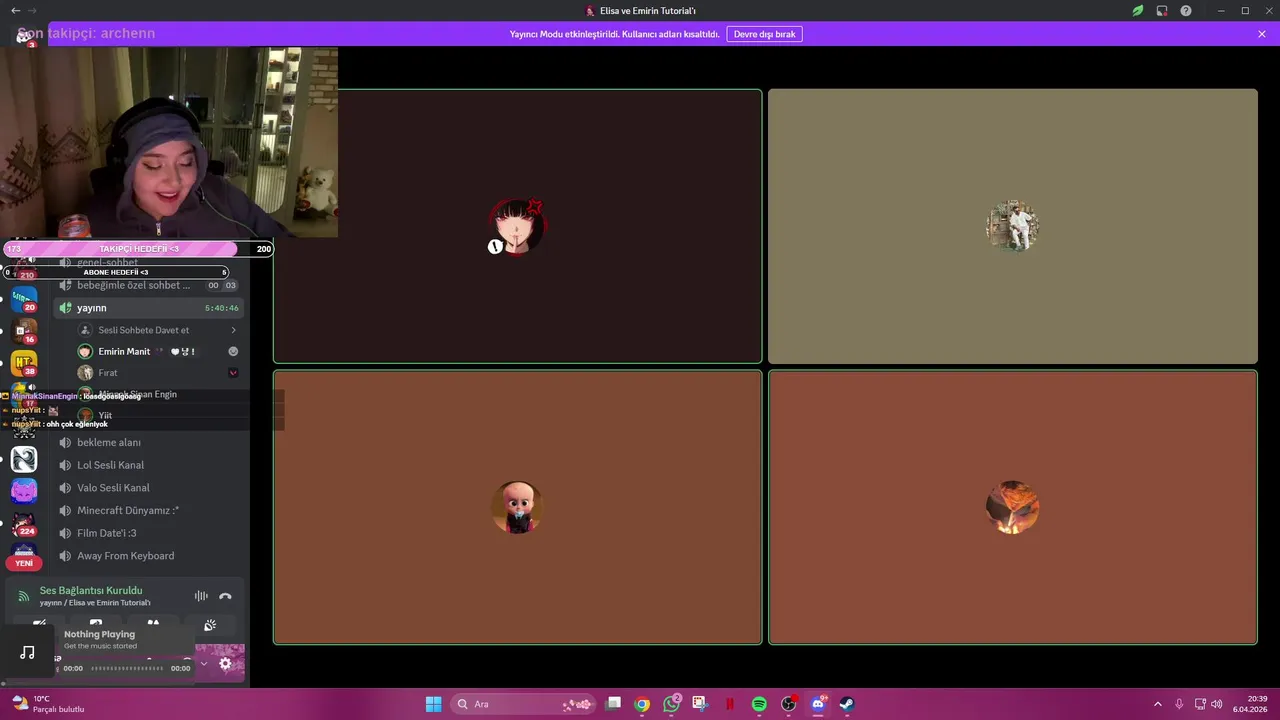Screen dimensions: 1280x720
Task: Open server icon with badge 224
Action: click(x=24, y=523)
